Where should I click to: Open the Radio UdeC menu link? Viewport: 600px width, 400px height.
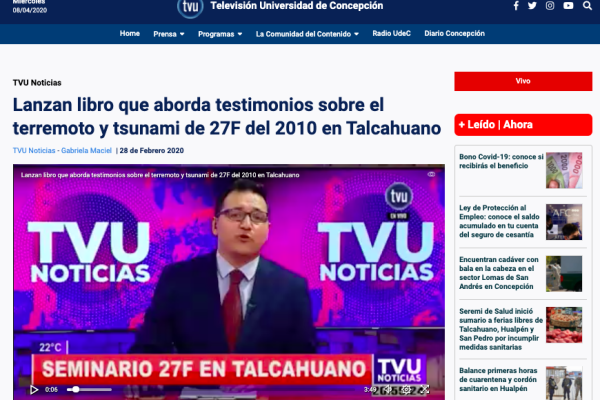coord(391,34)
